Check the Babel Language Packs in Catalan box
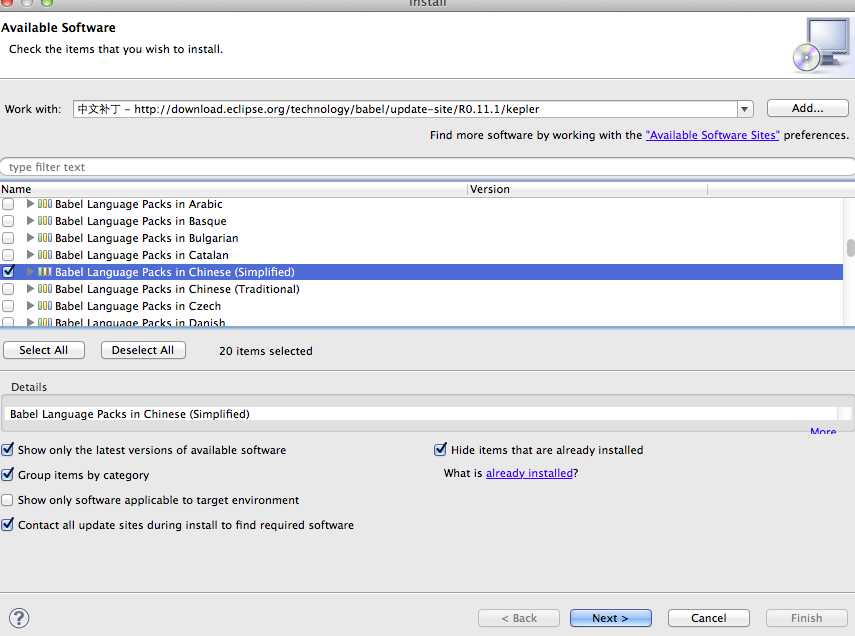This screenshot has width=855, height=636. 8,255
